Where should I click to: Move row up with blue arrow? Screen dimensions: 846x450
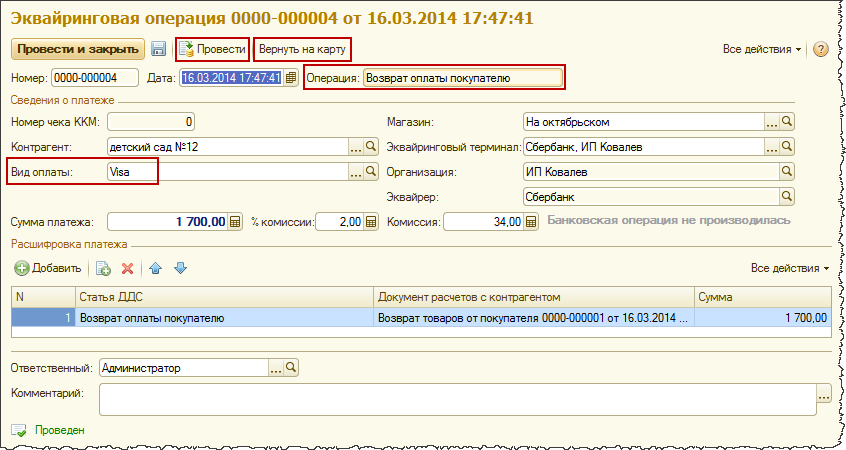click(x=155, y=268)
